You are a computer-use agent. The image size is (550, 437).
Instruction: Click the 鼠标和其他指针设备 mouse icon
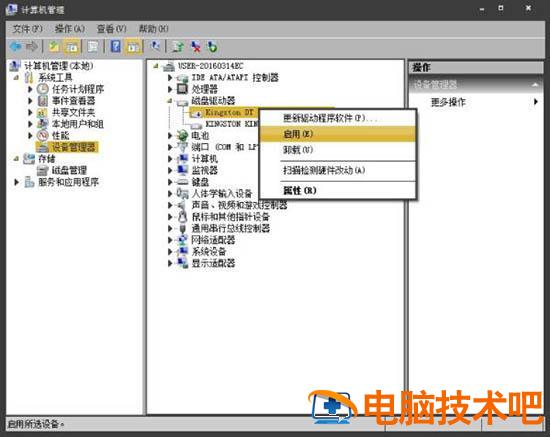182,217
